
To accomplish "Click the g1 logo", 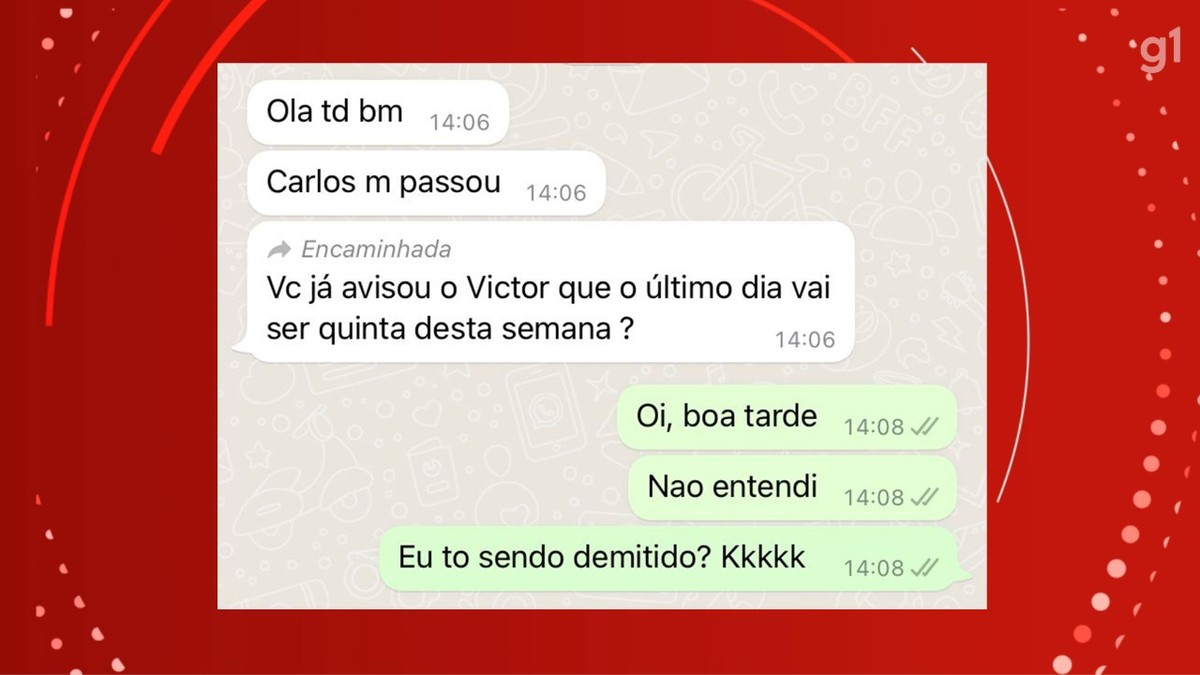I will (1160, 55).
